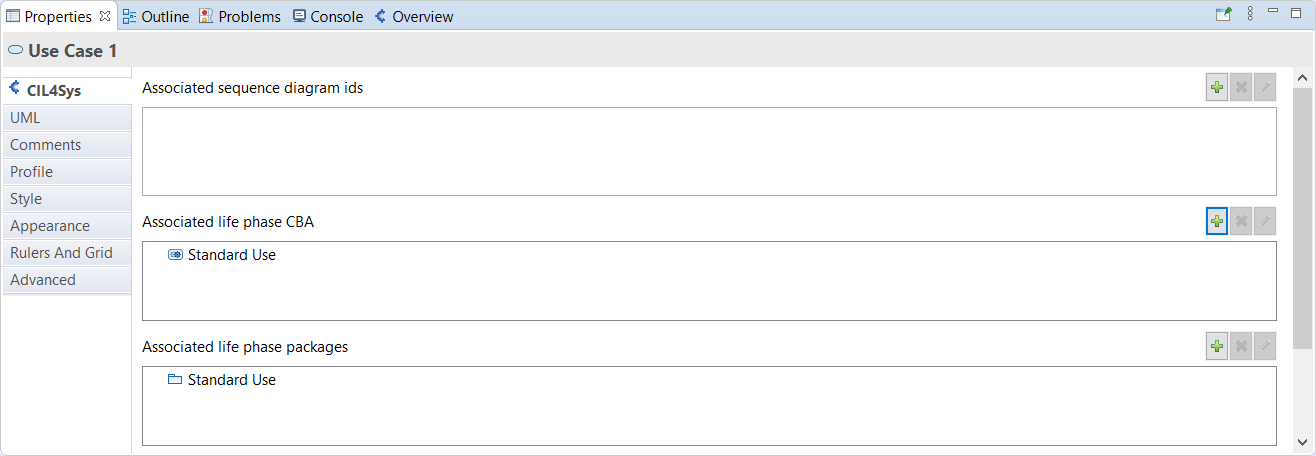Switch to the Overview tab
This screenshot has width=1316, height=456.
pyautogui.click(x=414, y=16)
